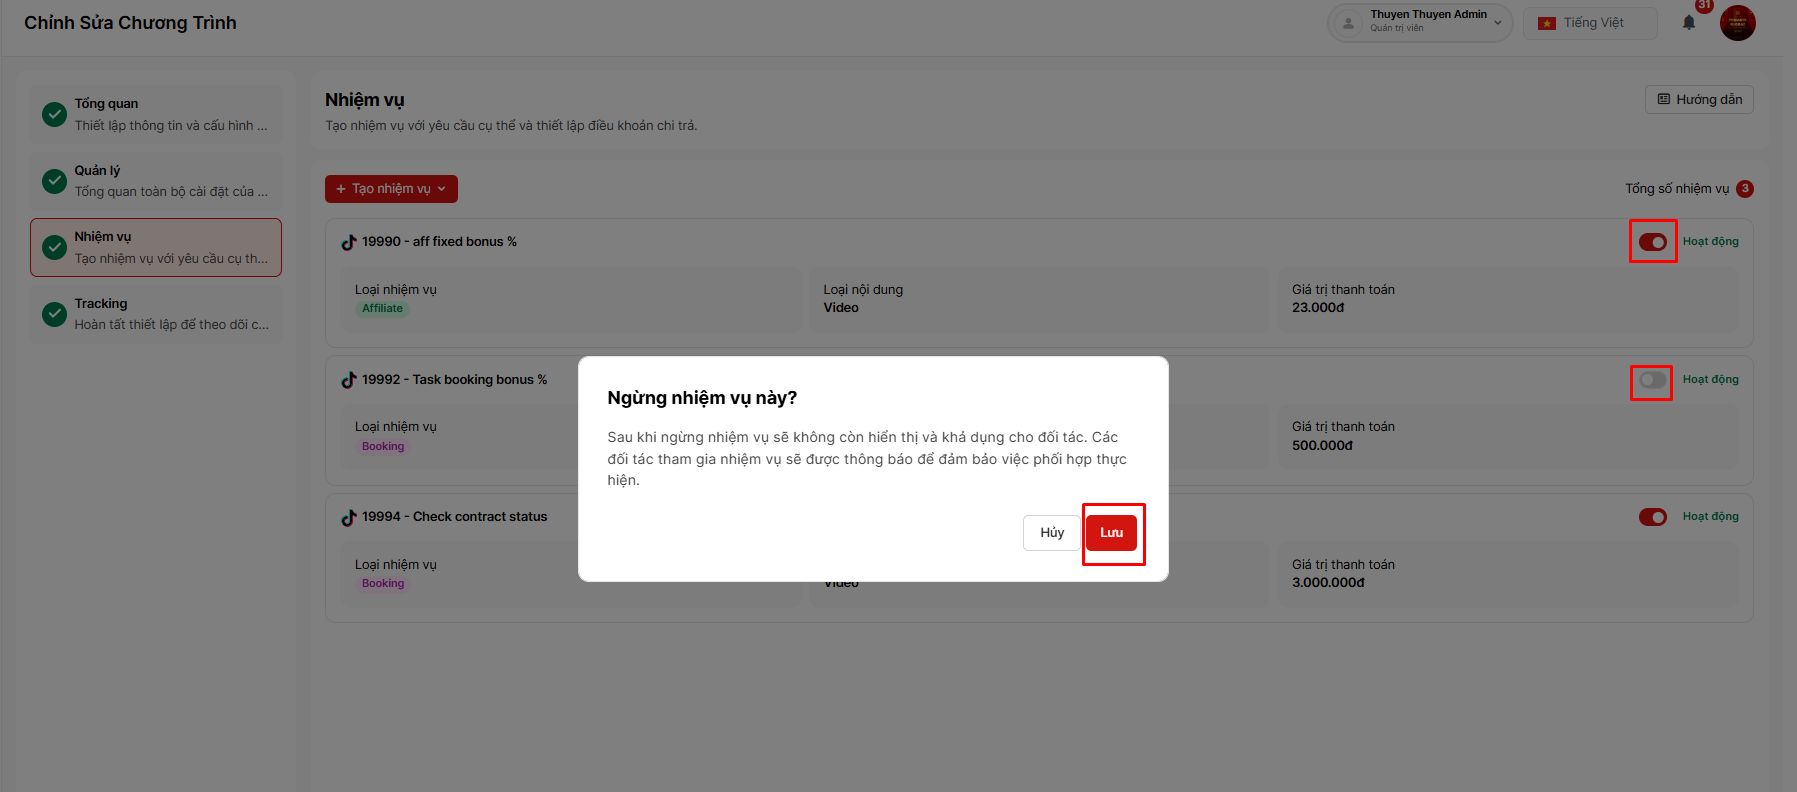
Task: Cancel the dialog with Hủy
Action: (1051, 533)
